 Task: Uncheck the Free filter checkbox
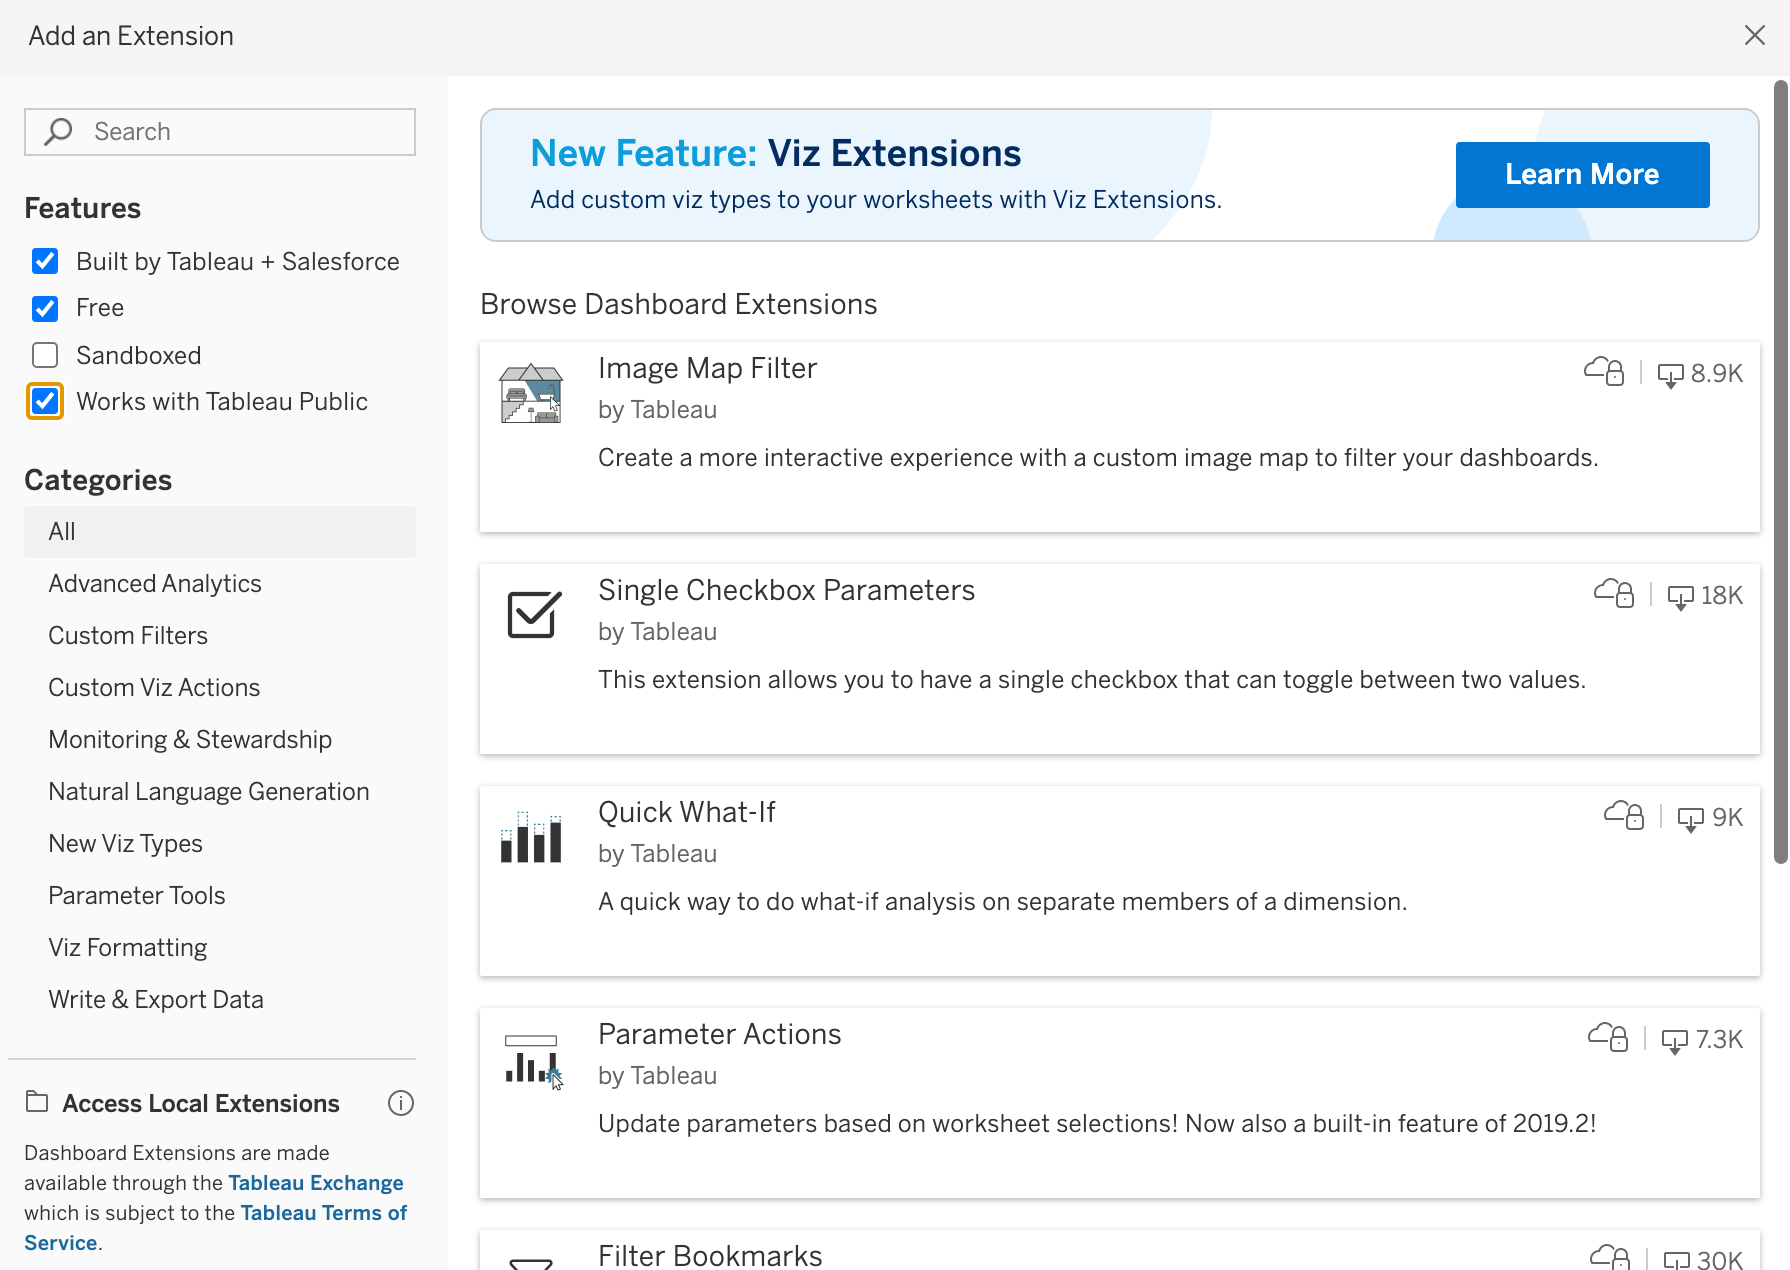click(45, 308)
